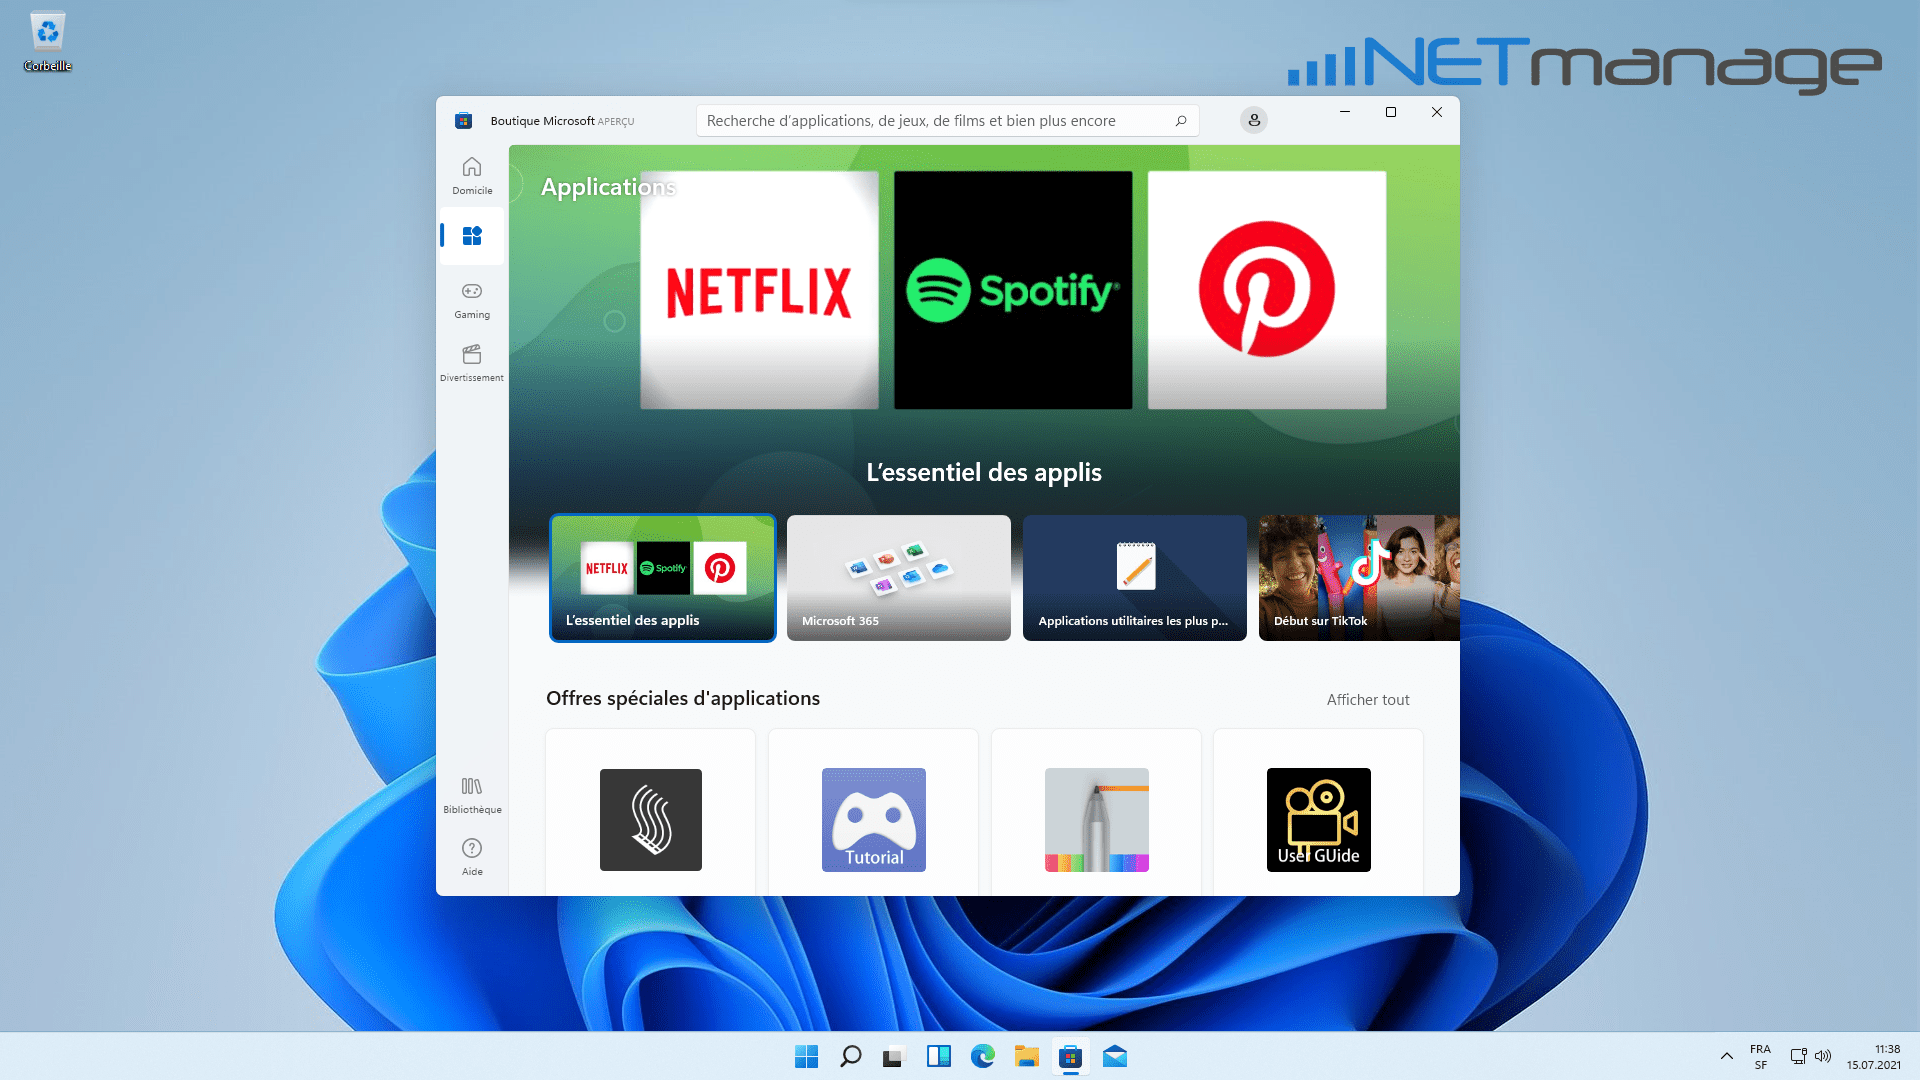Open the Domicile home section
Screen dimensions: 1920x1080
click(472, 176)
